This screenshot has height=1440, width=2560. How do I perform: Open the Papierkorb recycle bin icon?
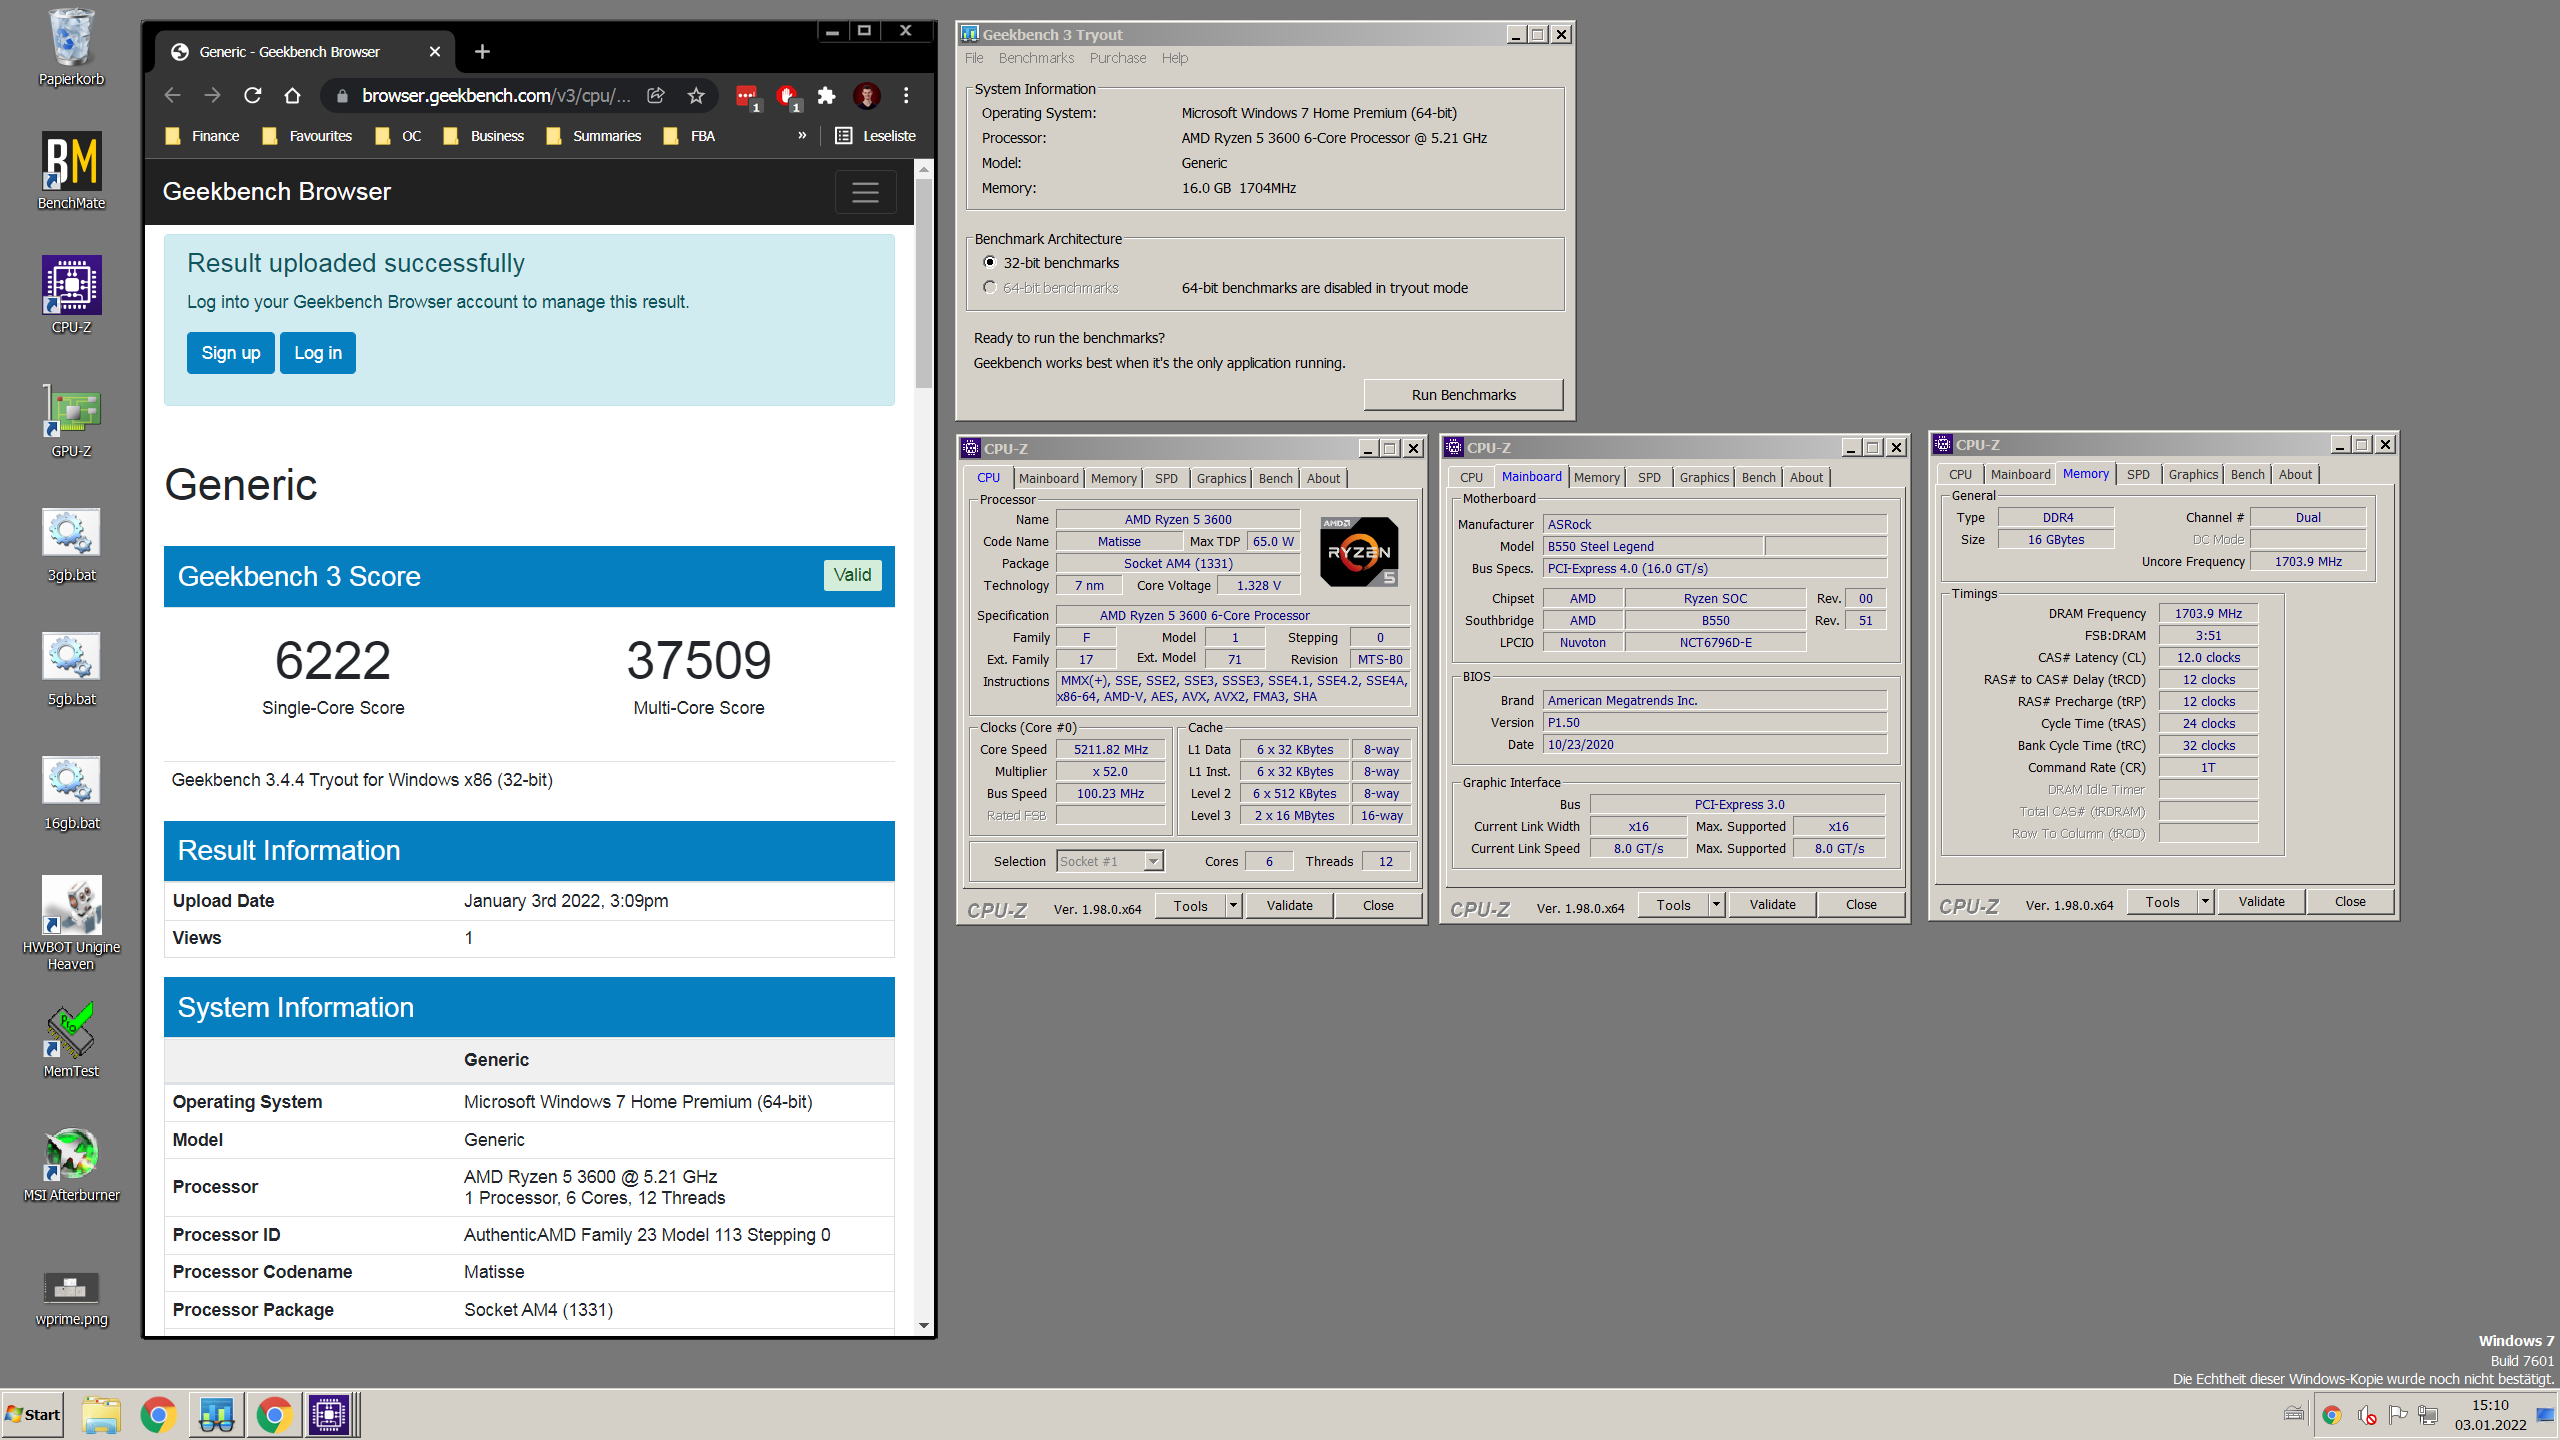click(x=71, y=48)
